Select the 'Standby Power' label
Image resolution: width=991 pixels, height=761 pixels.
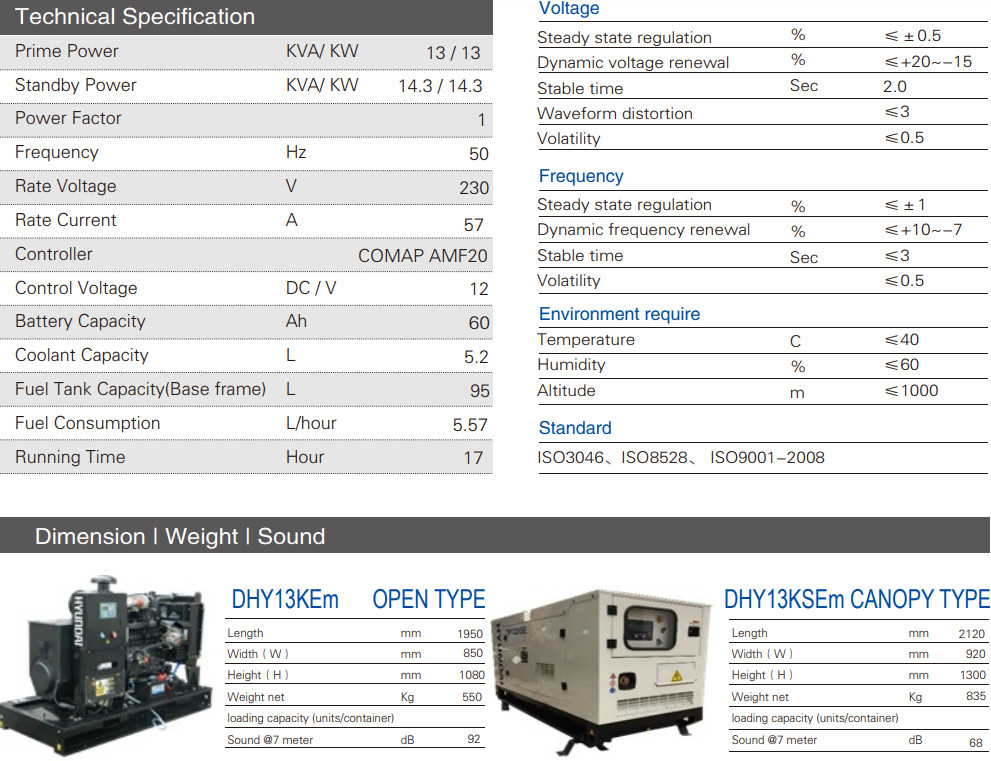(x=75, y=85)
